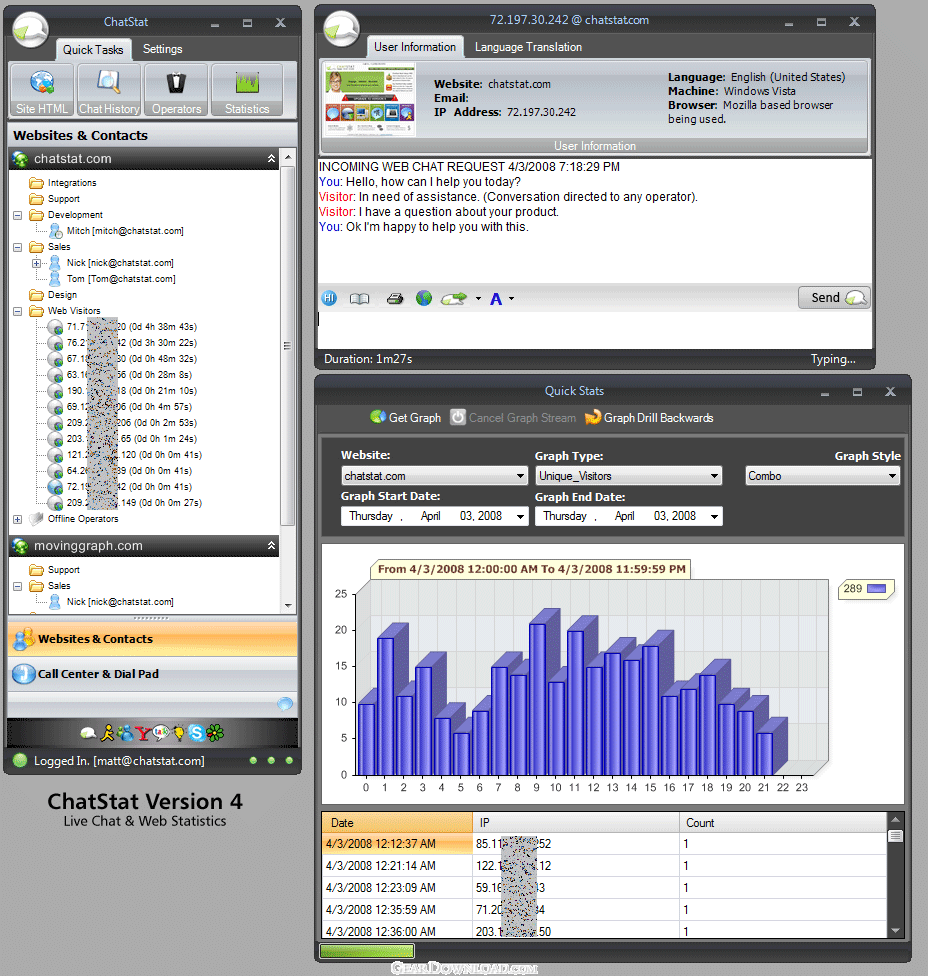
Task: Select Tom [Tom@chatstat.com] operator
Action: pyautogui.click(x=121, y=279)
